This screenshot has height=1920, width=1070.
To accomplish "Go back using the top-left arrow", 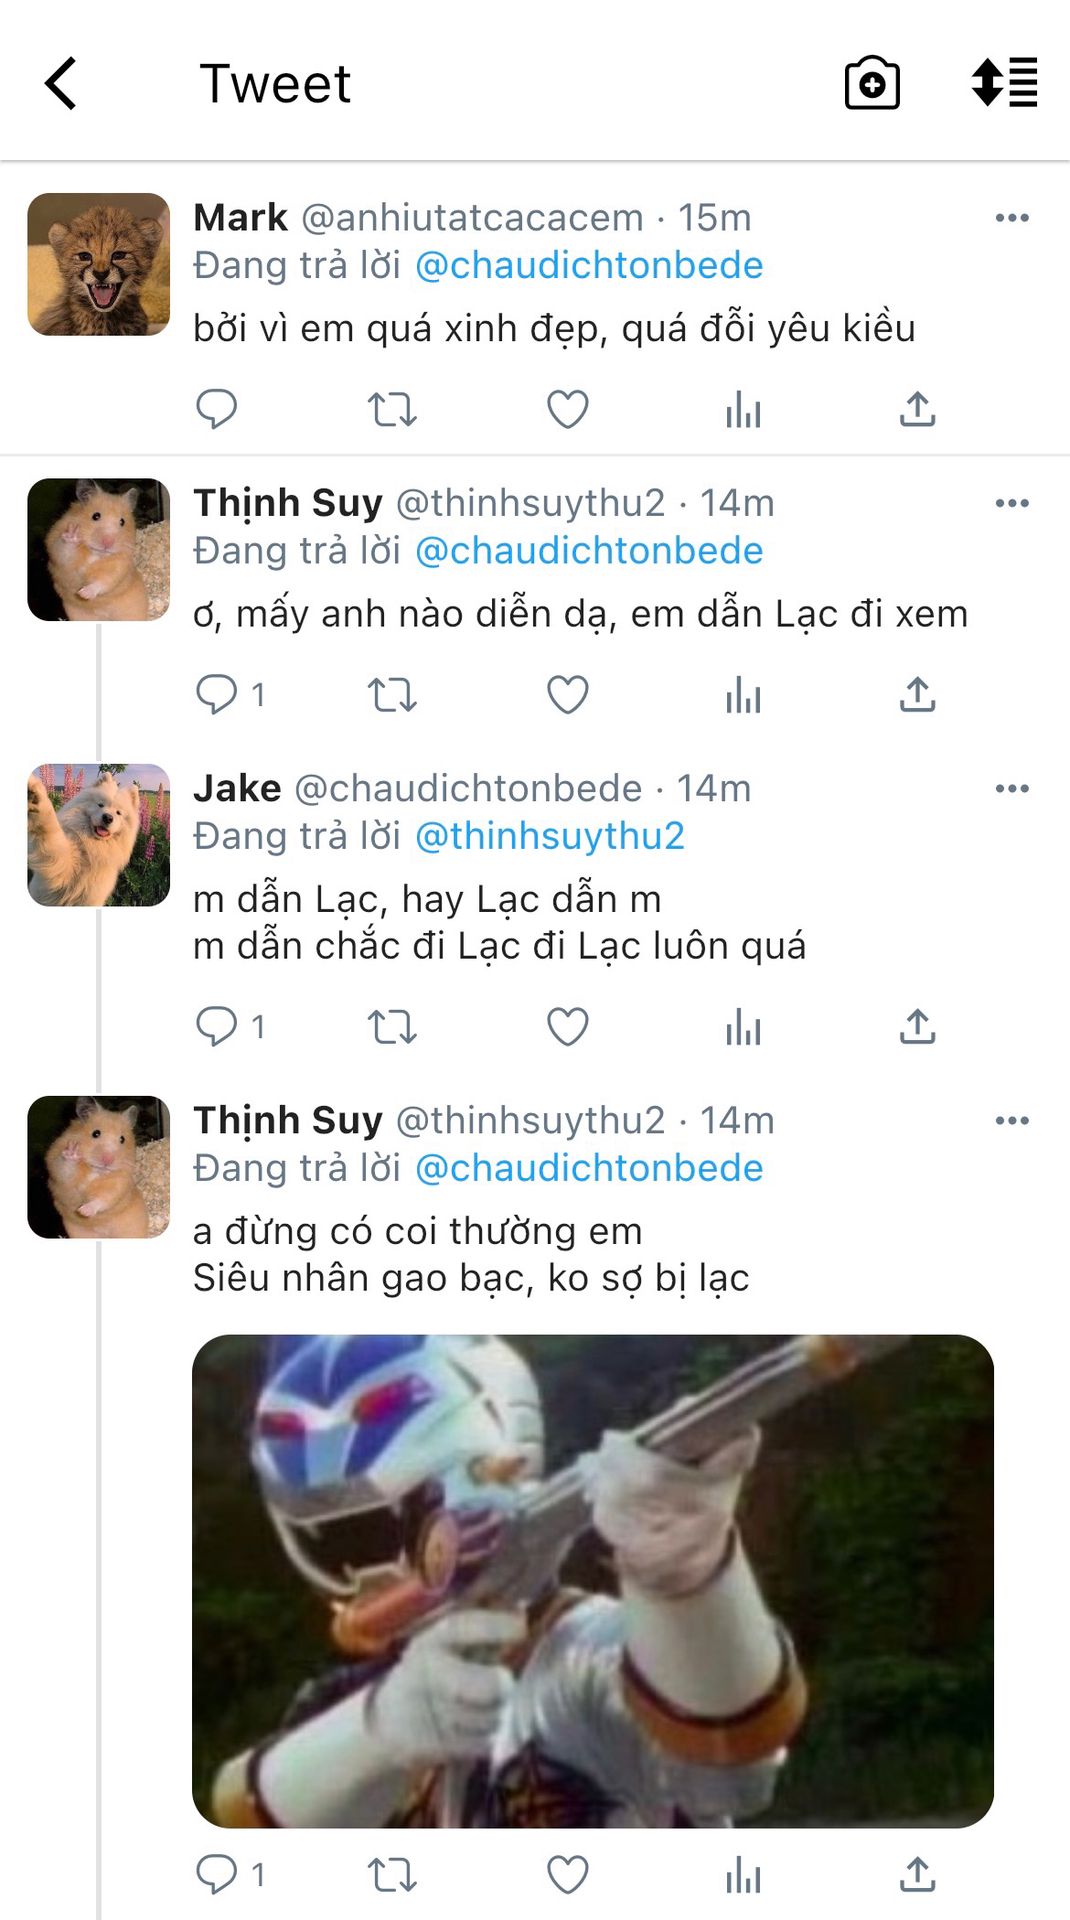I will pyautogui.click(x=61, y=83).
